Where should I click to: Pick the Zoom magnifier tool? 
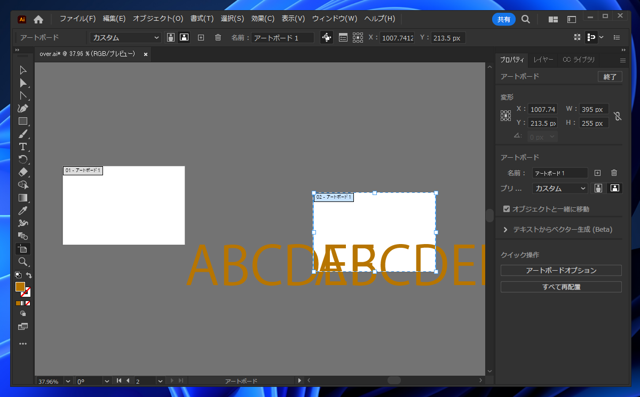[x=23, y=262]
